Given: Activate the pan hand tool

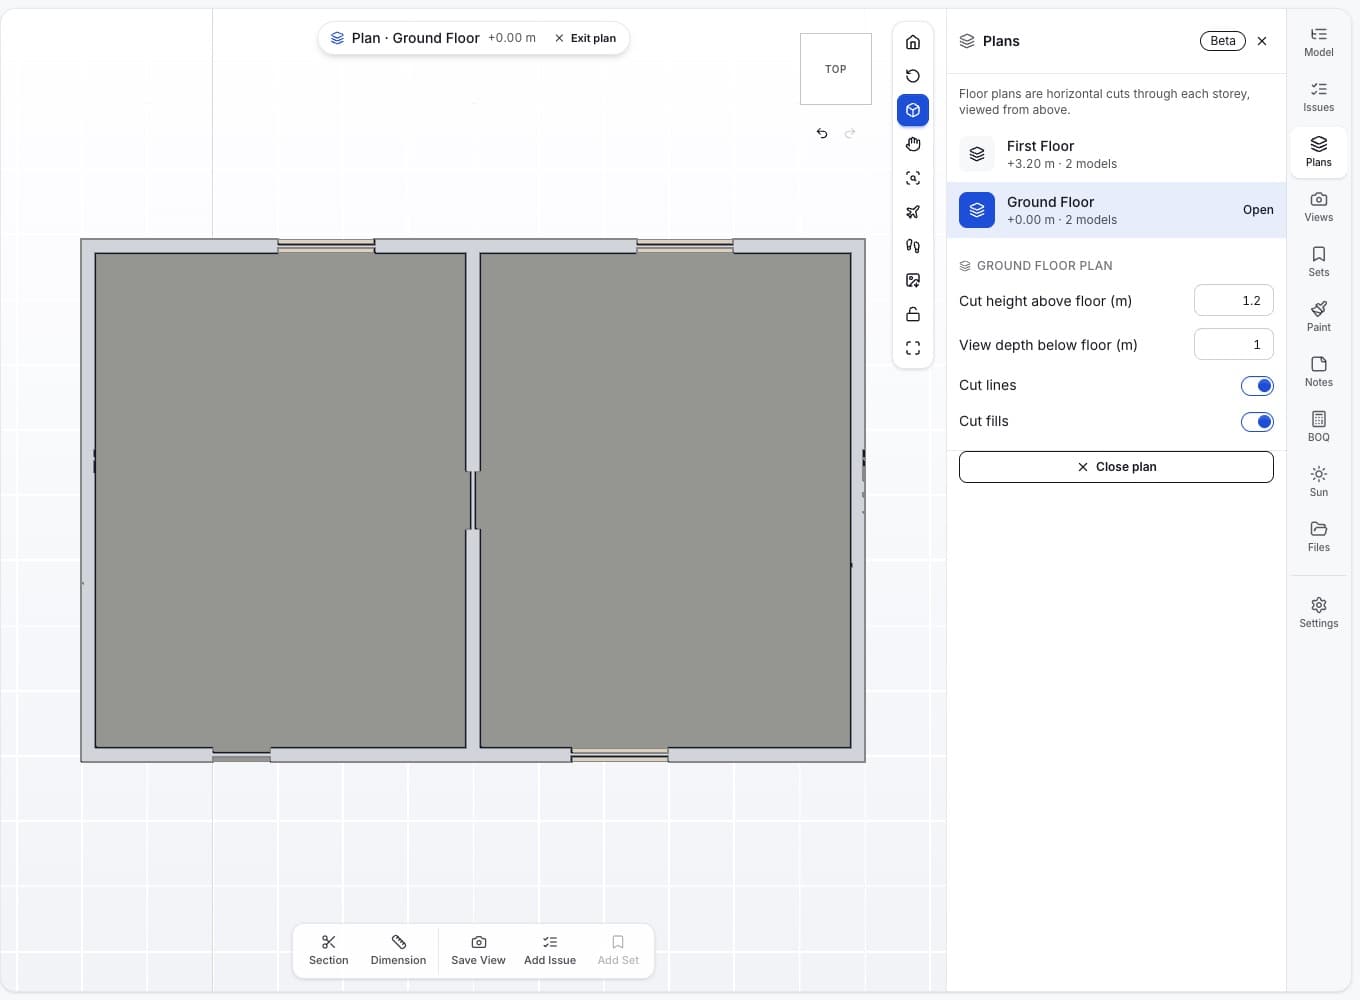Looking at the screenshot, I should coord(913,144).
